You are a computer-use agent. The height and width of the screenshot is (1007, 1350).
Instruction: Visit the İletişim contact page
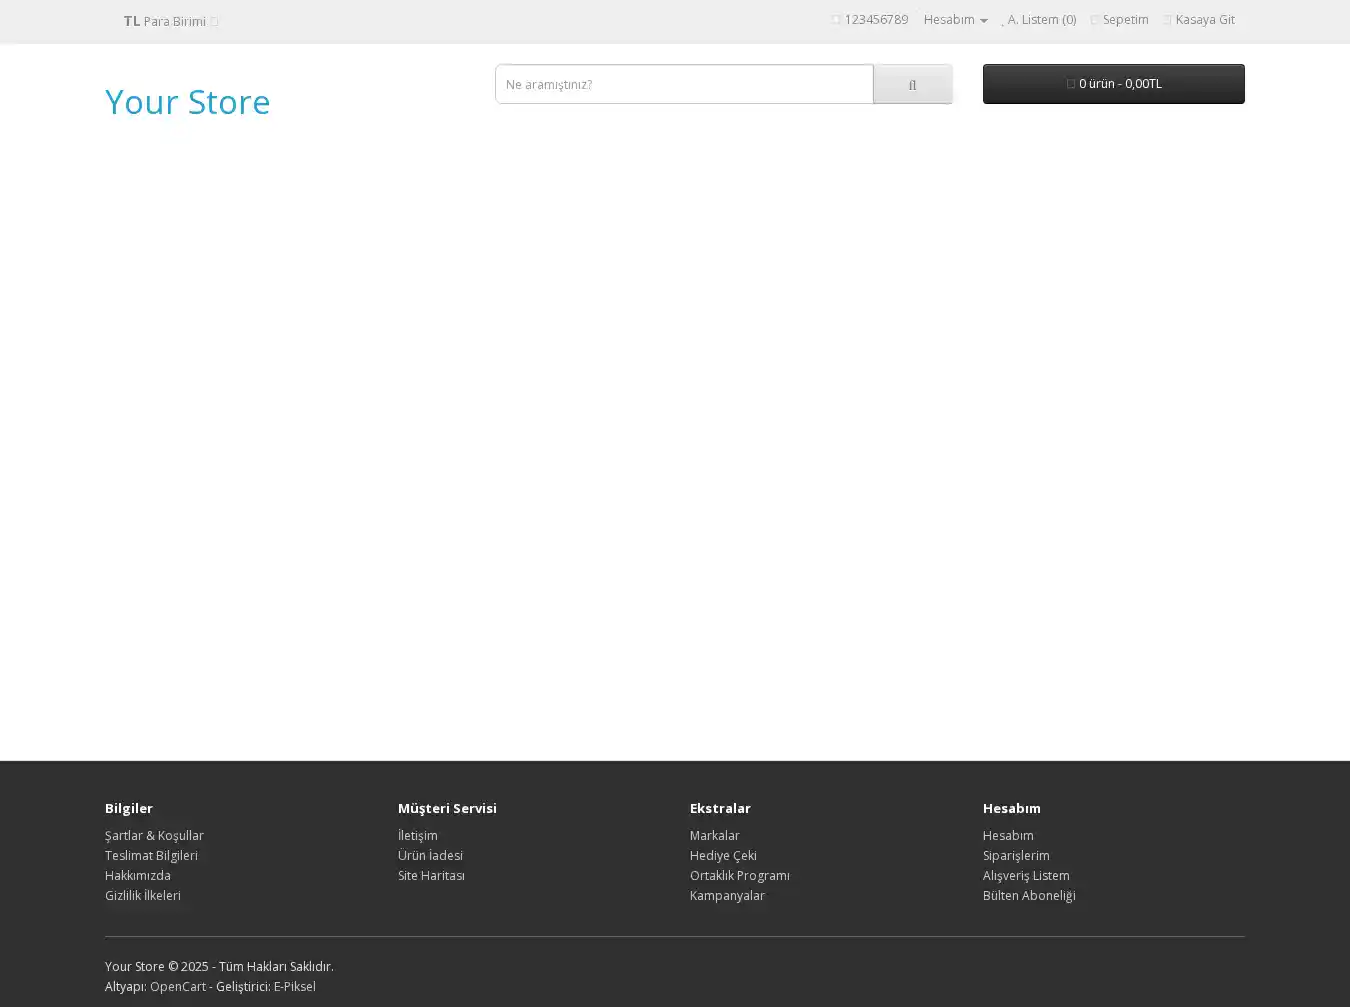click(417, 836)
